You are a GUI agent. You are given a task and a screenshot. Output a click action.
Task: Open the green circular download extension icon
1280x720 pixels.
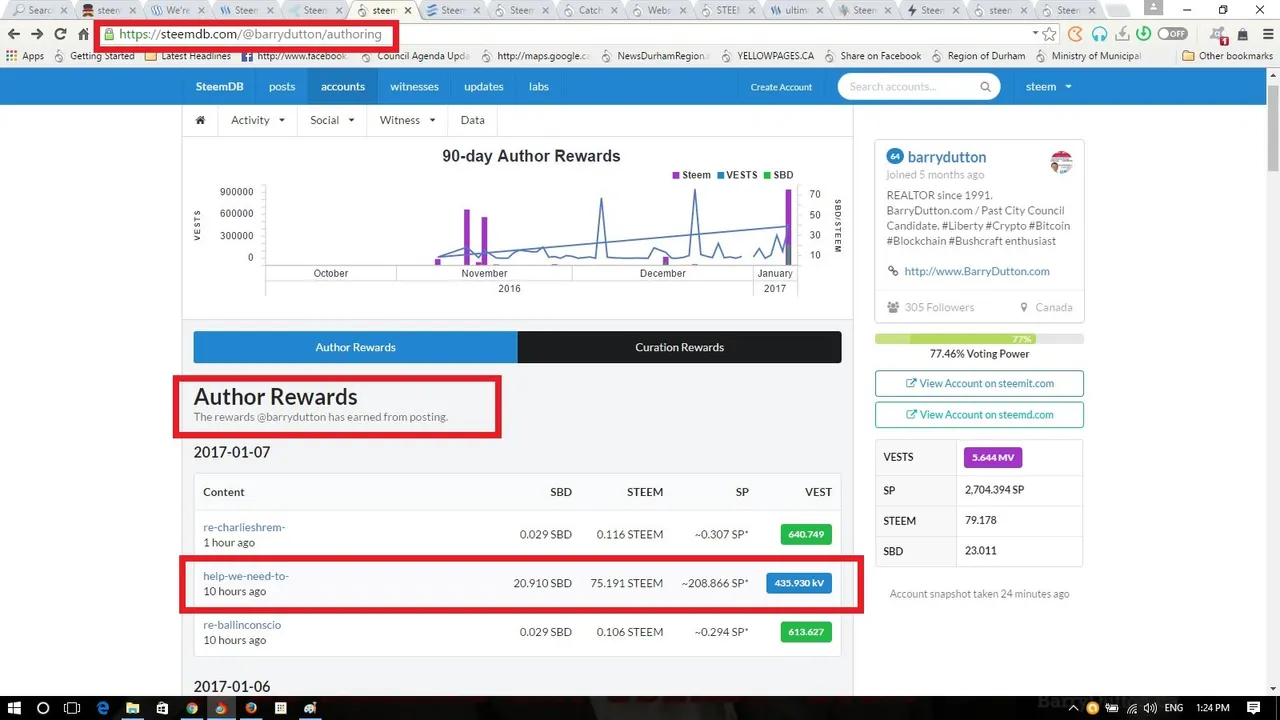1143,34
